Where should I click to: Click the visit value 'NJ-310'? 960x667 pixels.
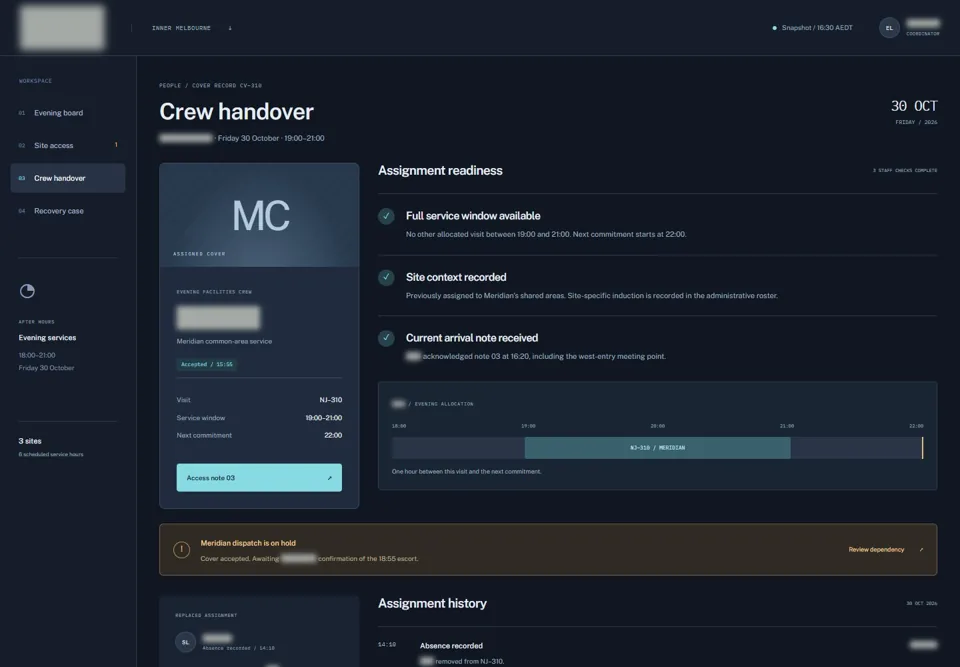coord(331,400)
